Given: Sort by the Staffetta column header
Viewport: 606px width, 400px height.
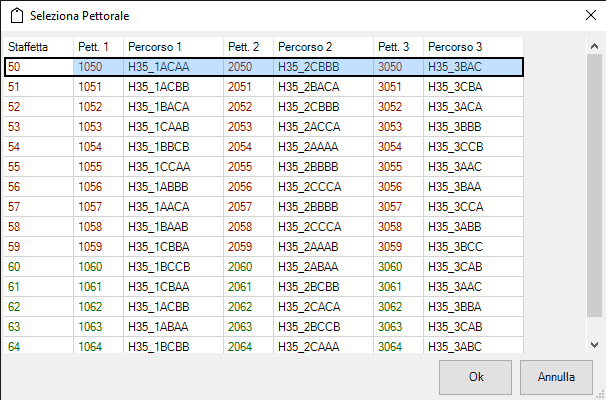Looking at the screenshot, I should (x=39, y=47).
